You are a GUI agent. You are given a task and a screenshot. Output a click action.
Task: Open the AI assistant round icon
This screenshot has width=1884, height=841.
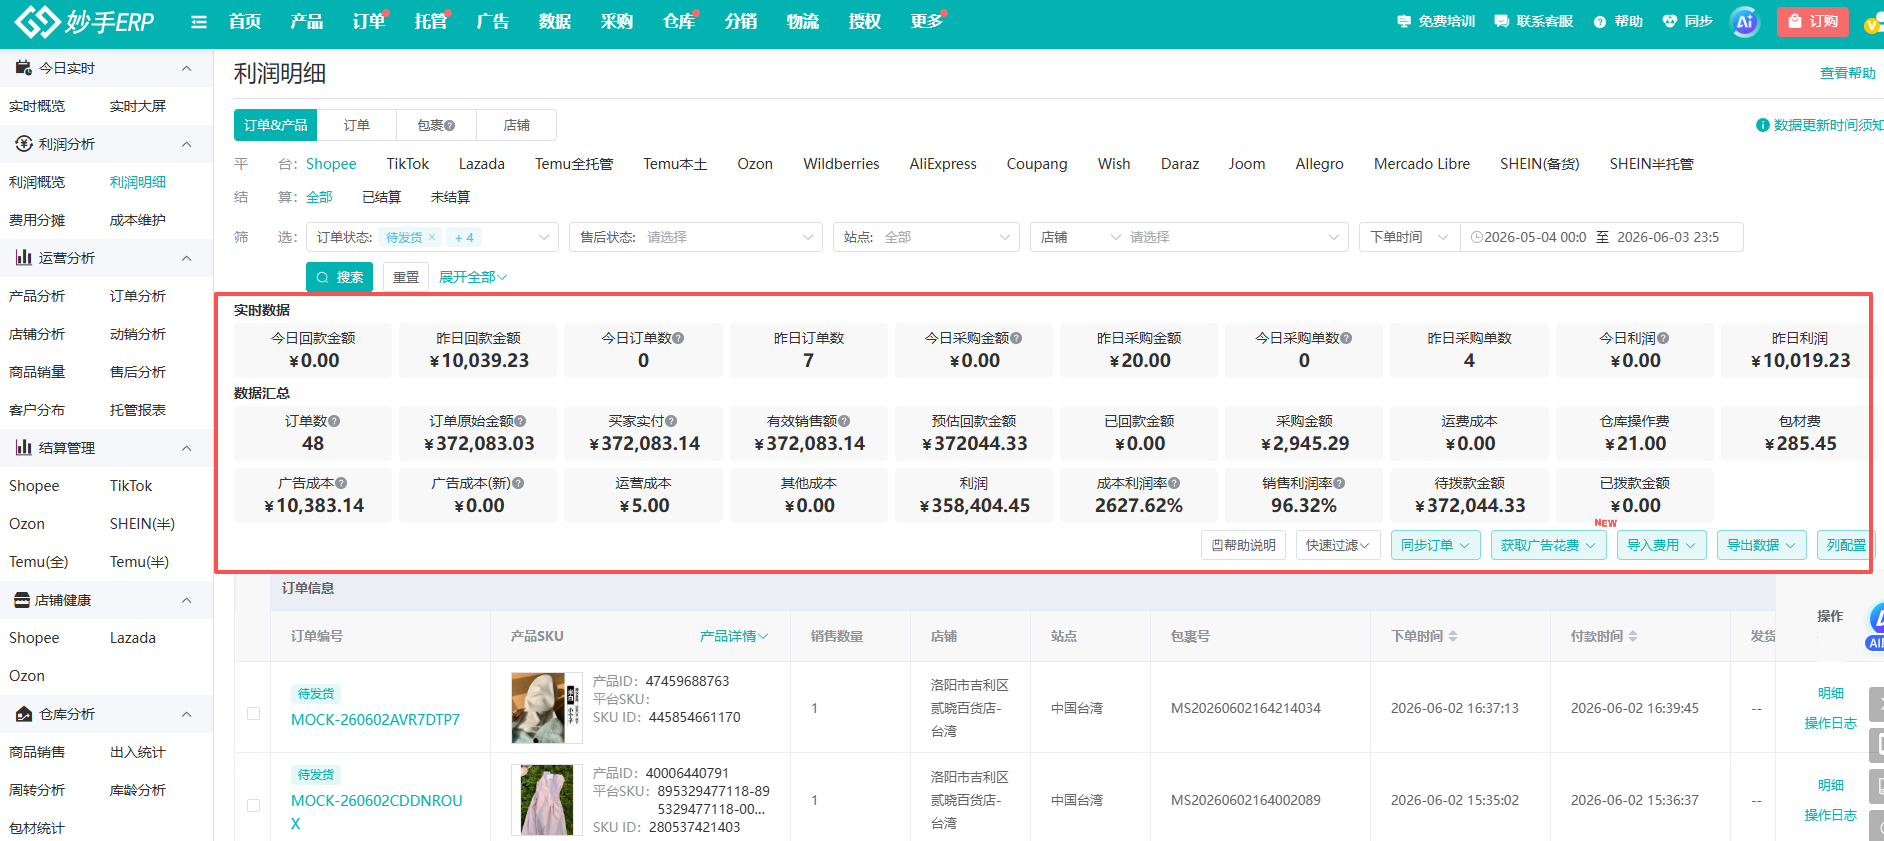(1744, 22)
